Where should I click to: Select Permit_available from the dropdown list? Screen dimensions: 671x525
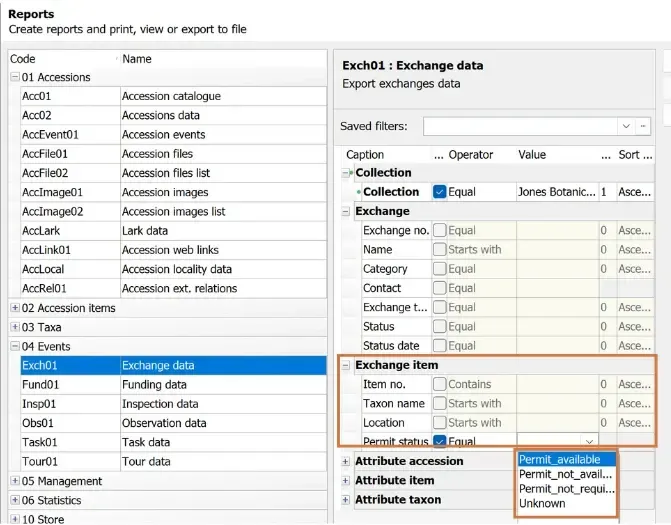pos(567,460)
